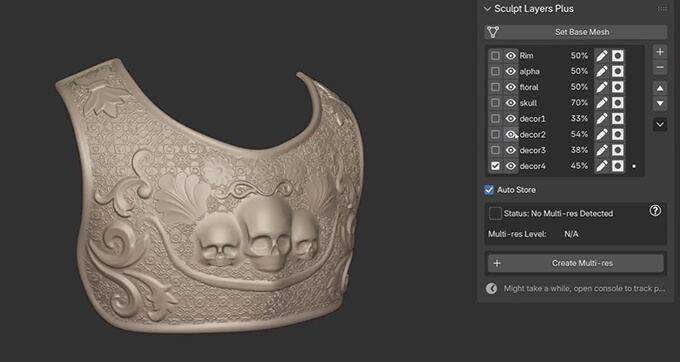Tick the decor3 layer checkbox

coord(495,150)
